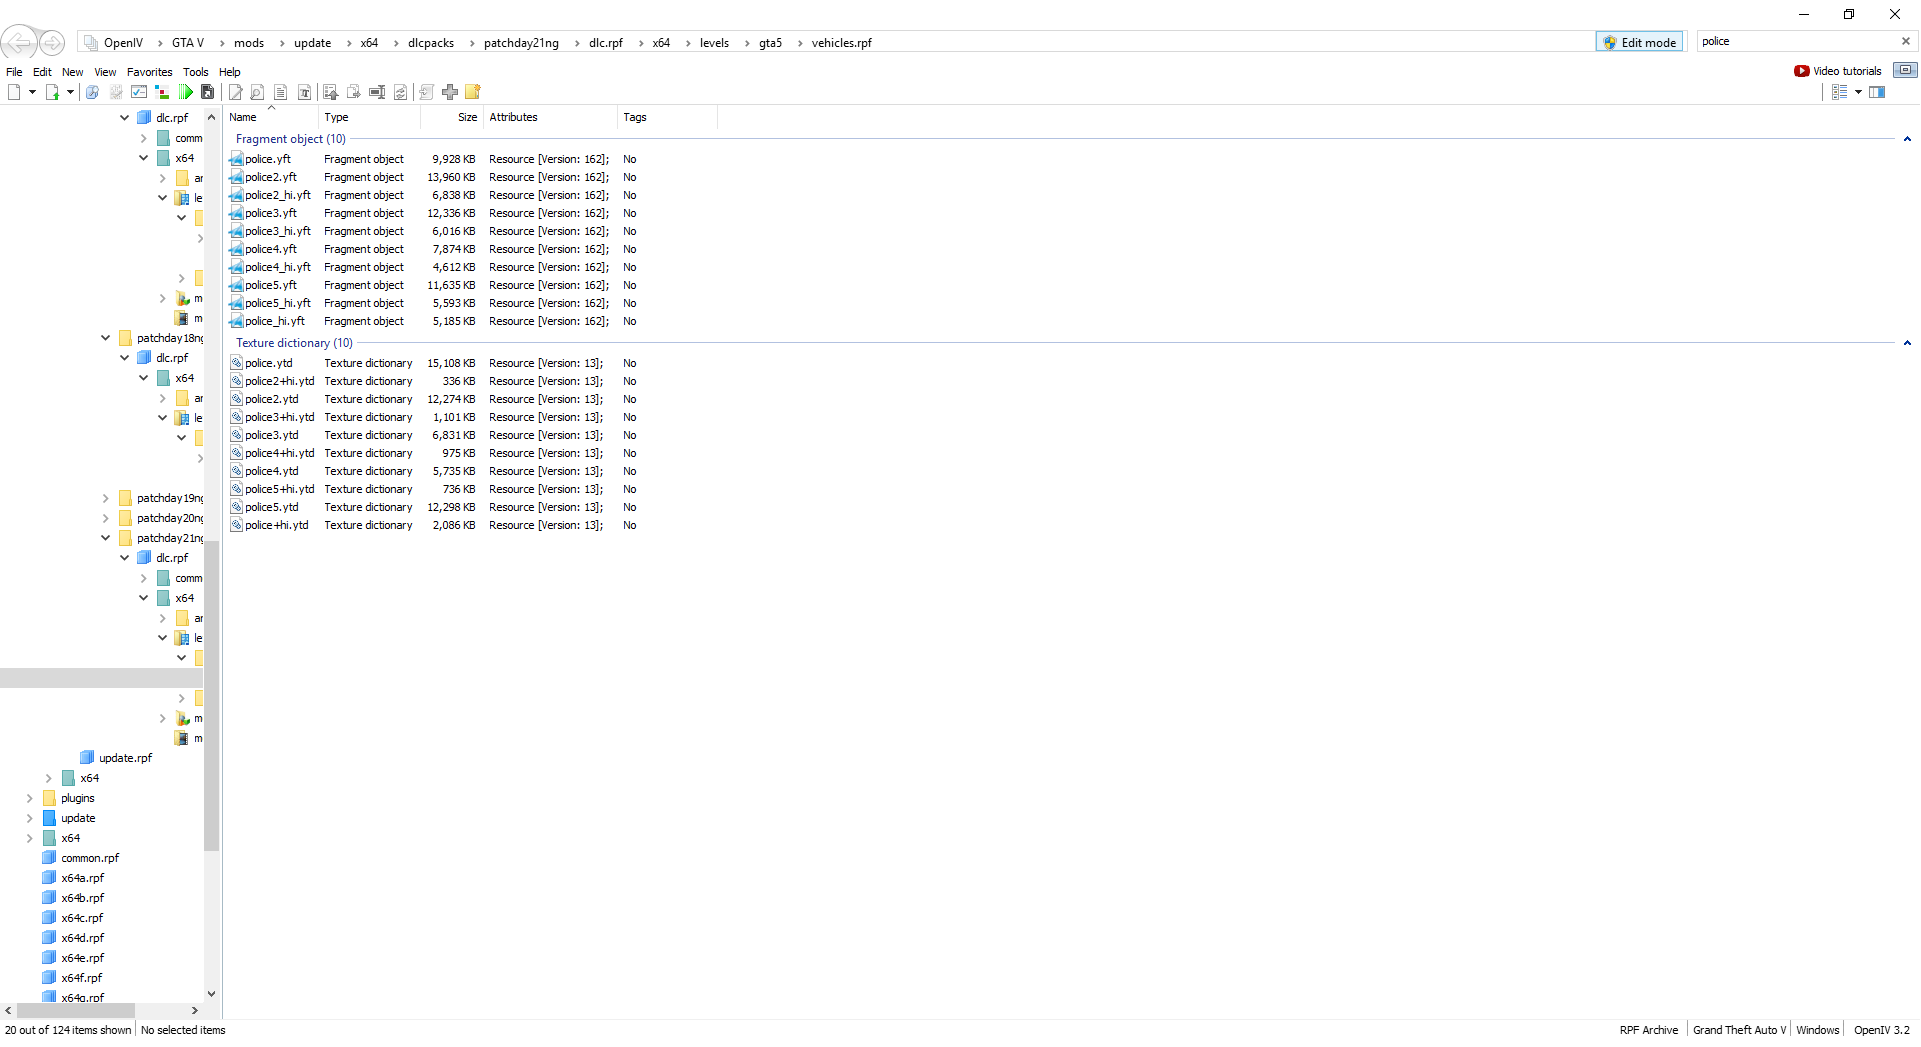Viewport: 1921px width, 1047px height.
Task: Click the Grand Theft Auto V status entry
Action: tap(1739, 1030)
